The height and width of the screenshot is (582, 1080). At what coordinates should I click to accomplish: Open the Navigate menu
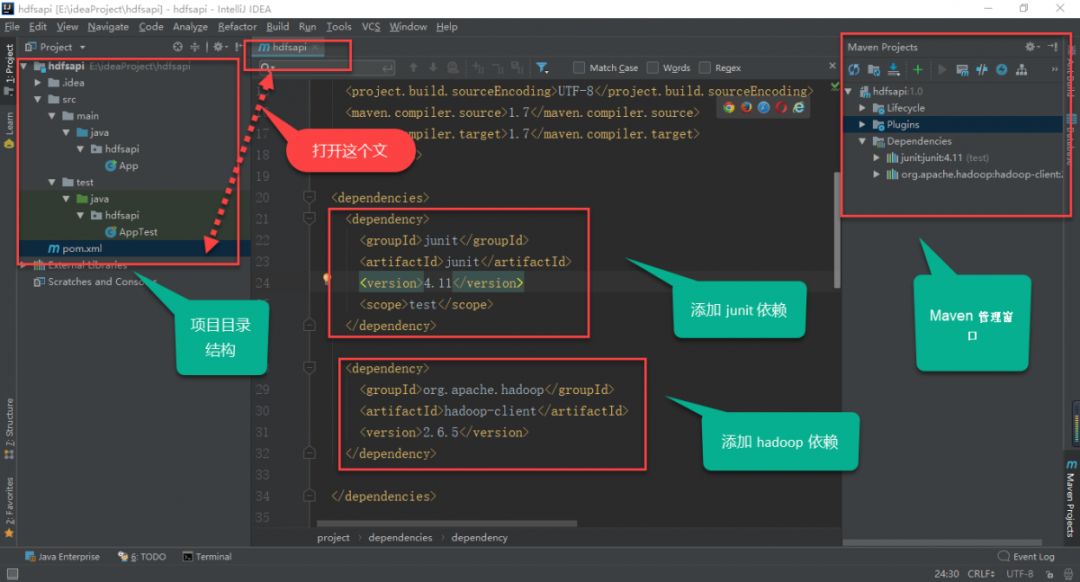(x=108, y=27)
